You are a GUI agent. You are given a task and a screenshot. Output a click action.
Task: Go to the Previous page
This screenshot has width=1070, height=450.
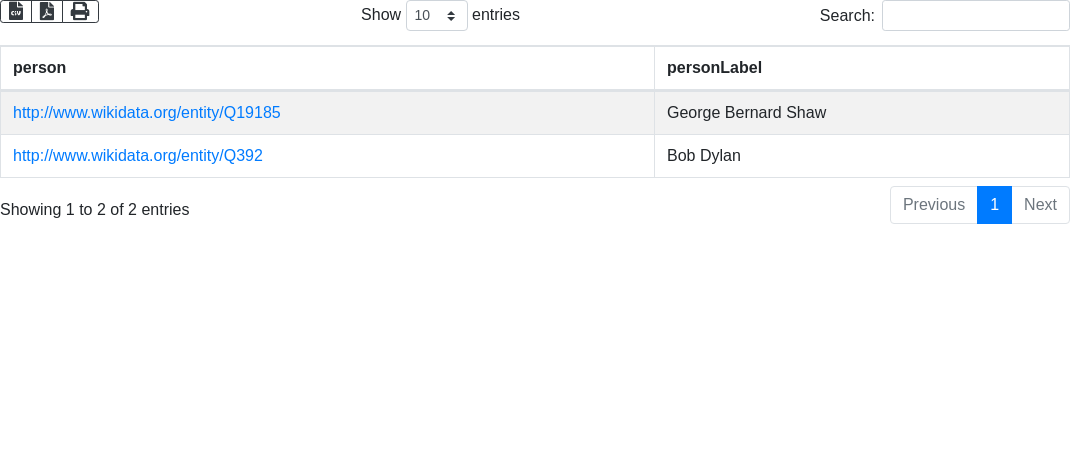click(x=933, y=205)
